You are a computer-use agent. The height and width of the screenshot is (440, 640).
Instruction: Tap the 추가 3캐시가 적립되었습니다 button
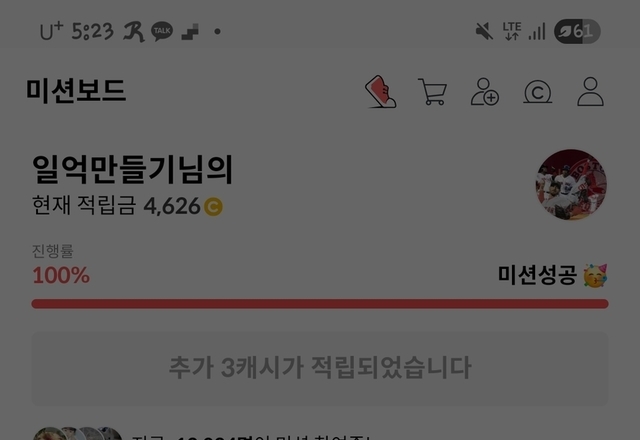(320, 368)
